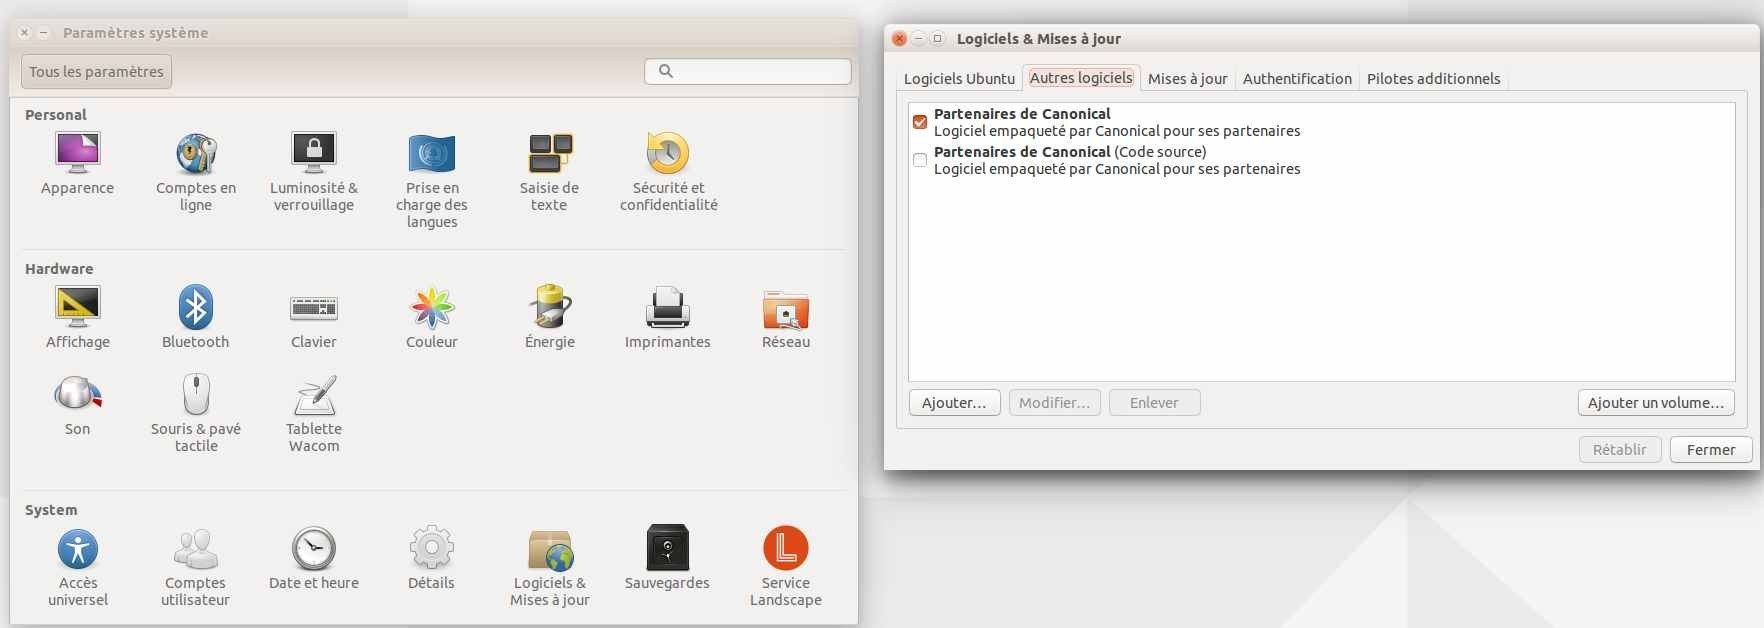Viewport: 1764px width, 628px height.
Task: Click the Ajouter... button
Action: (x=954, y=403)
